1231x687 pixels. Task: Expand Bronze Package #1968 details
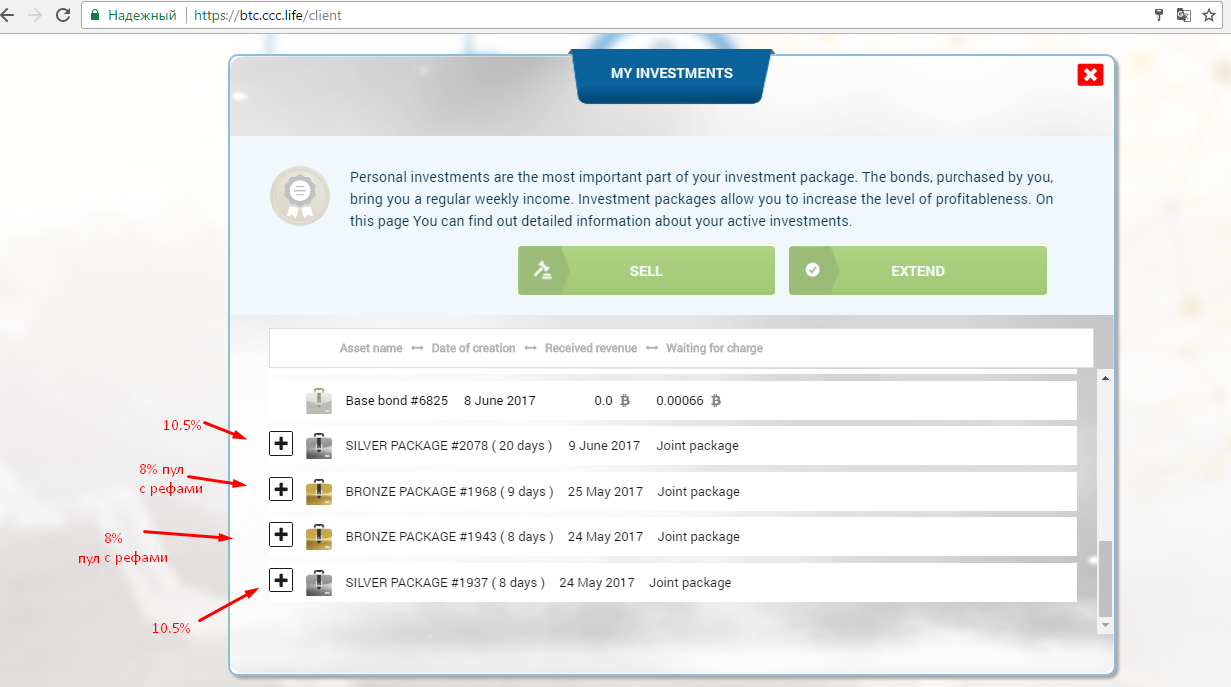[x=281, y=489]
